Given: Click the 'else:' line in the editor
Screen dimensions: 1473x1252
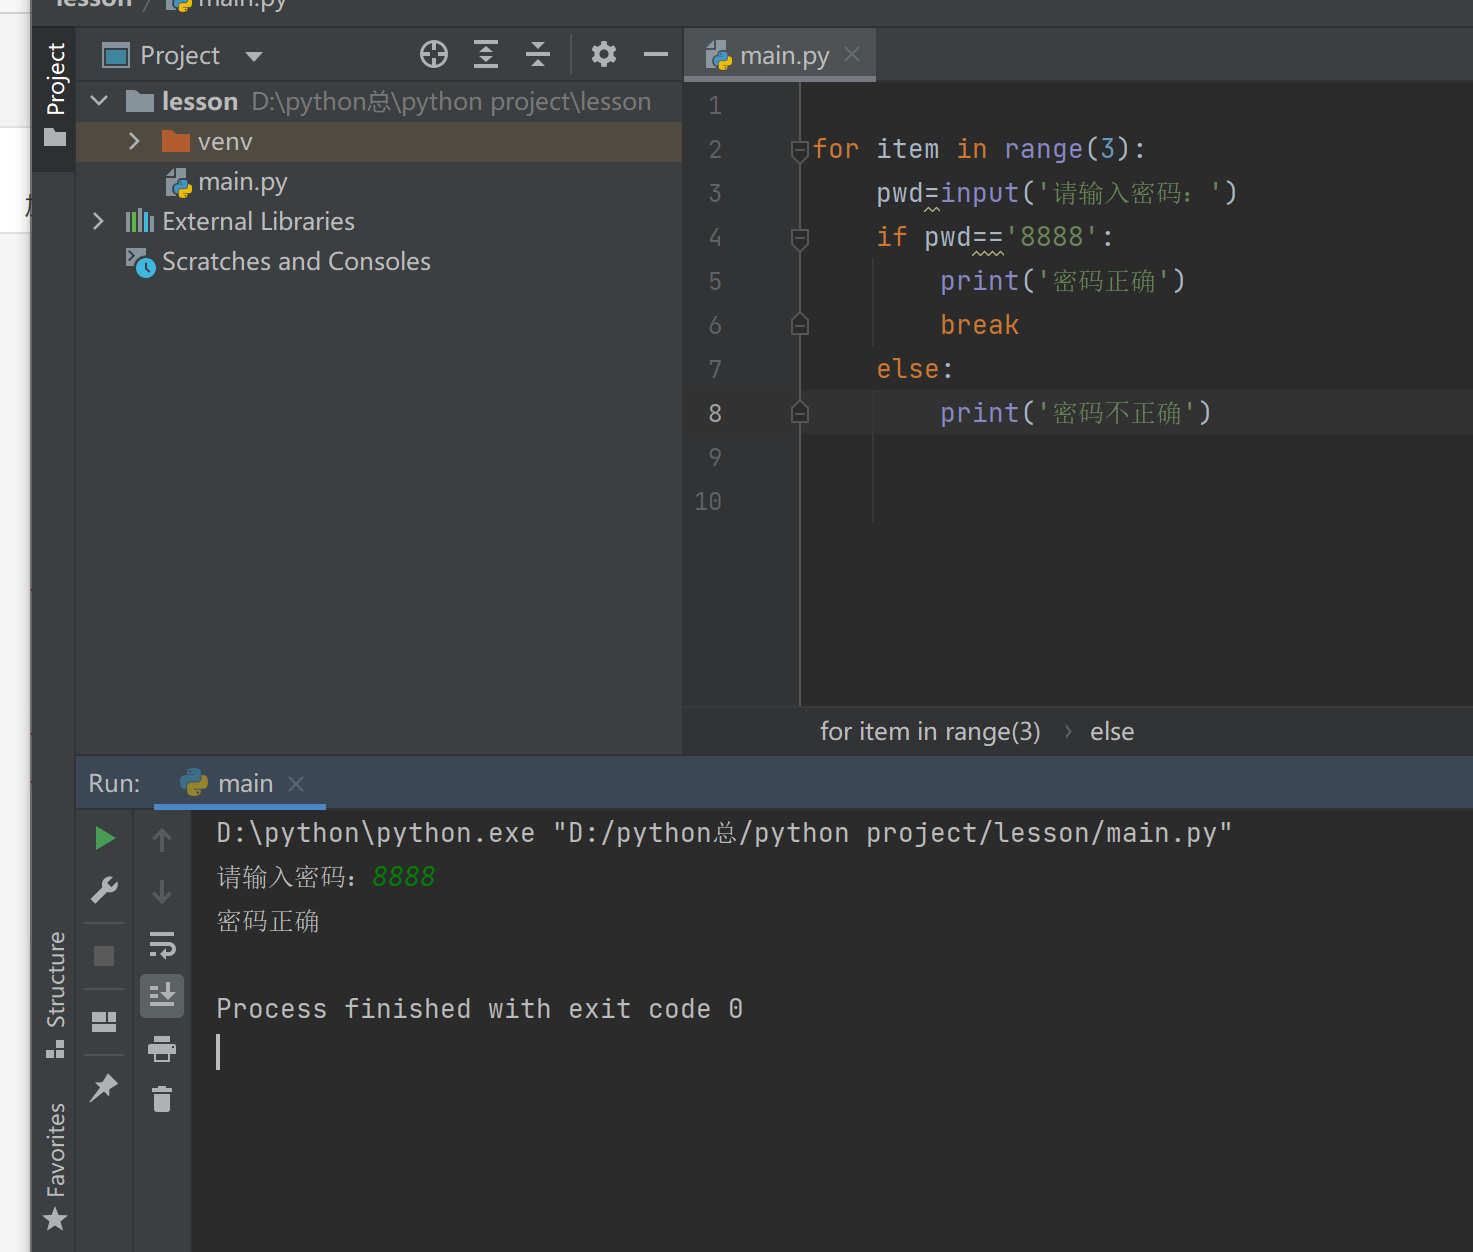Looking at the screenshot, I should (x=915, y=369).
